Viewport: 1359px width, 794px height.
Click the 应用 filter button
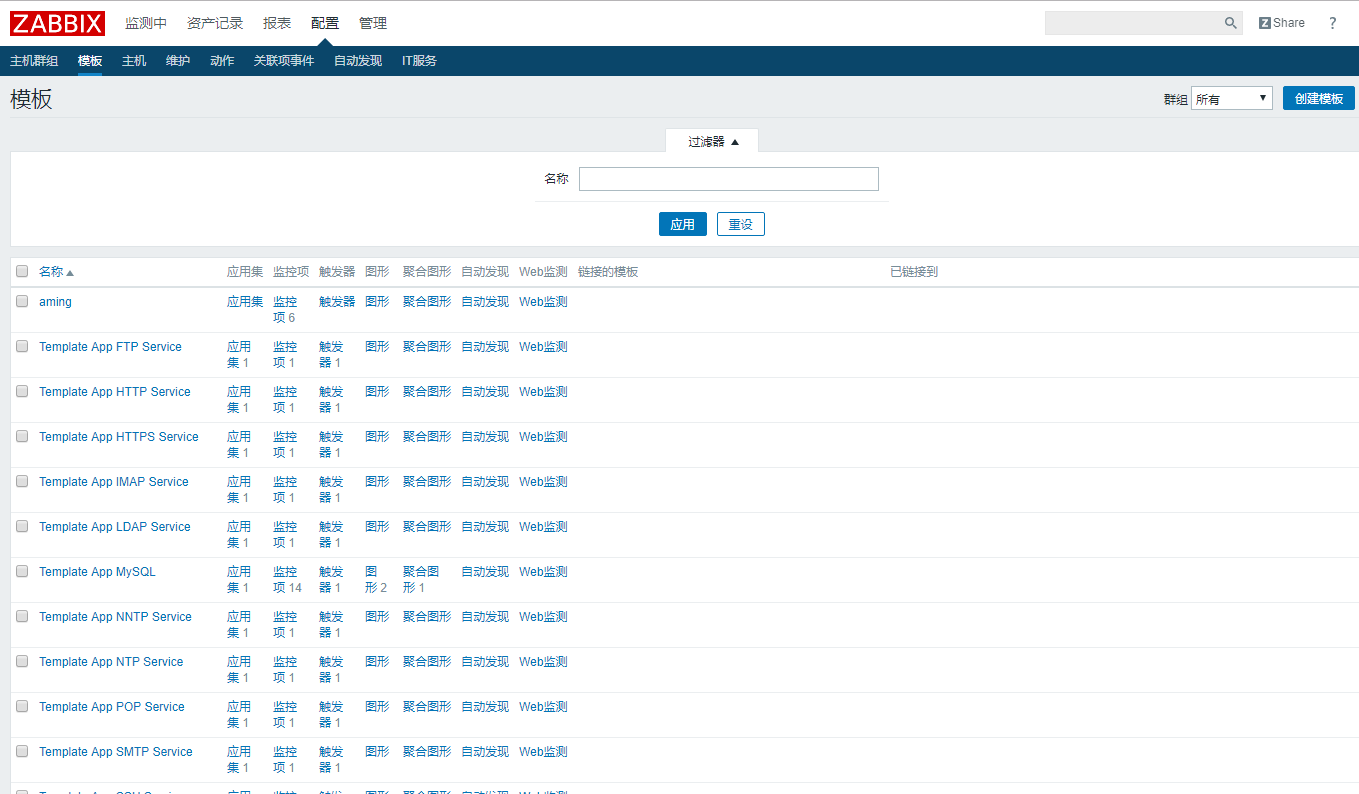(x=683, y=224)
